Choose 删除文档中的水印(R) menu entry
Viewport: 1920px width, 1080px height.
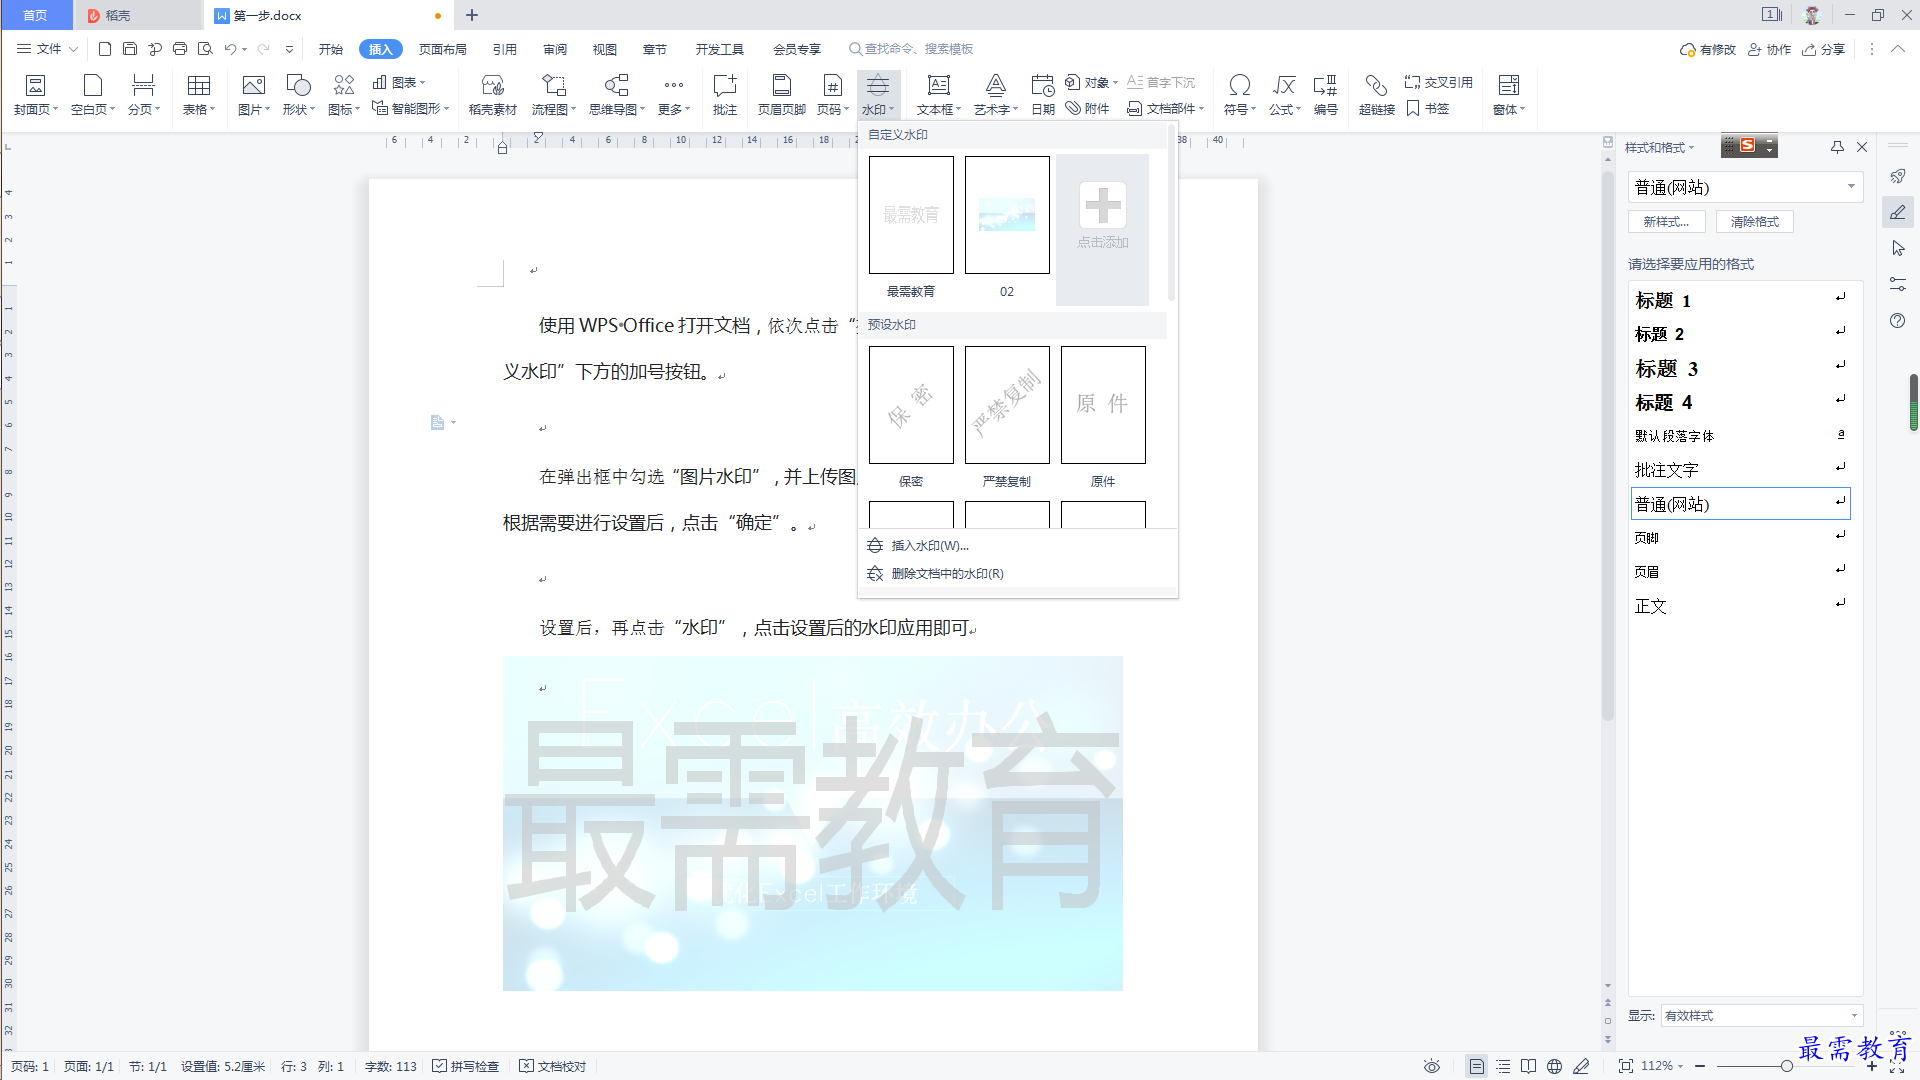click(1018, 573)
